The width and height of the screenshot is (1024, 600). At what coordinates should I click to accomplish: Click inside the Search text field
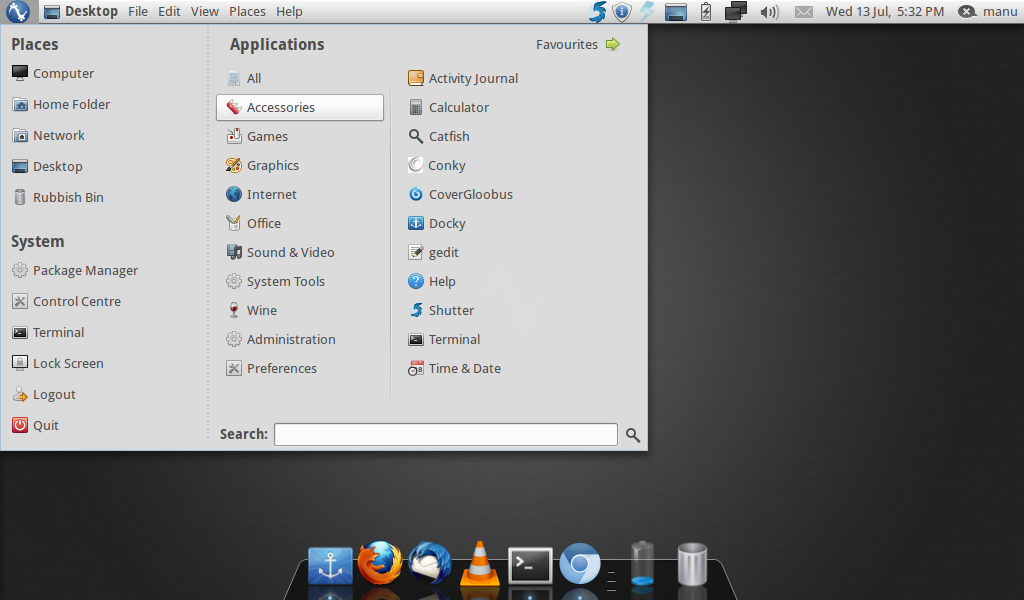click(445, 435)
